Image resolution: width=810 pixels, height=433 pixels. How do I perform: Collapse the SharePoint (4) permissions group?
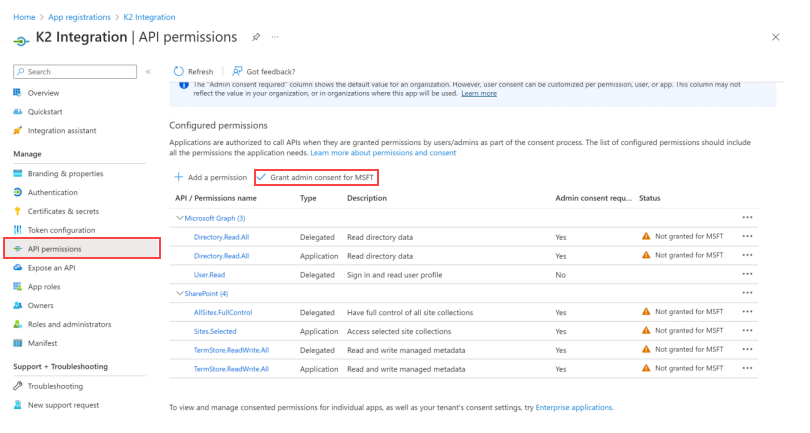pyautogui.click(x=179, y=293)
